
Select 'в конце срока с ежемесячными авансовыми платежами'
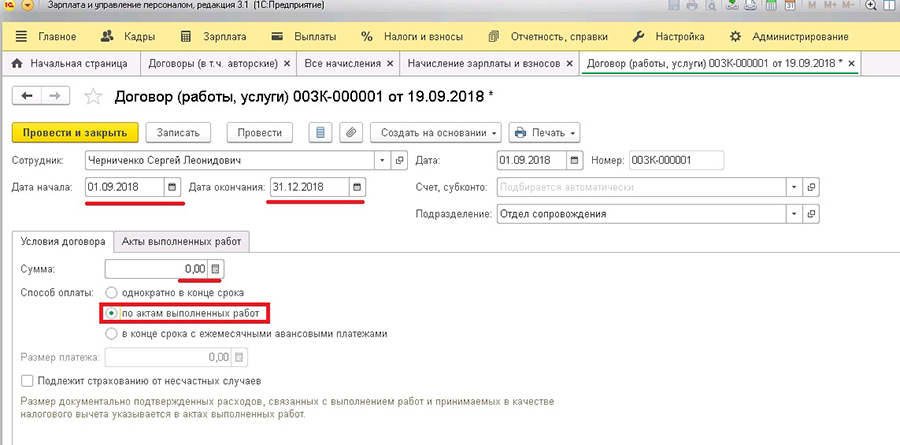111,333
